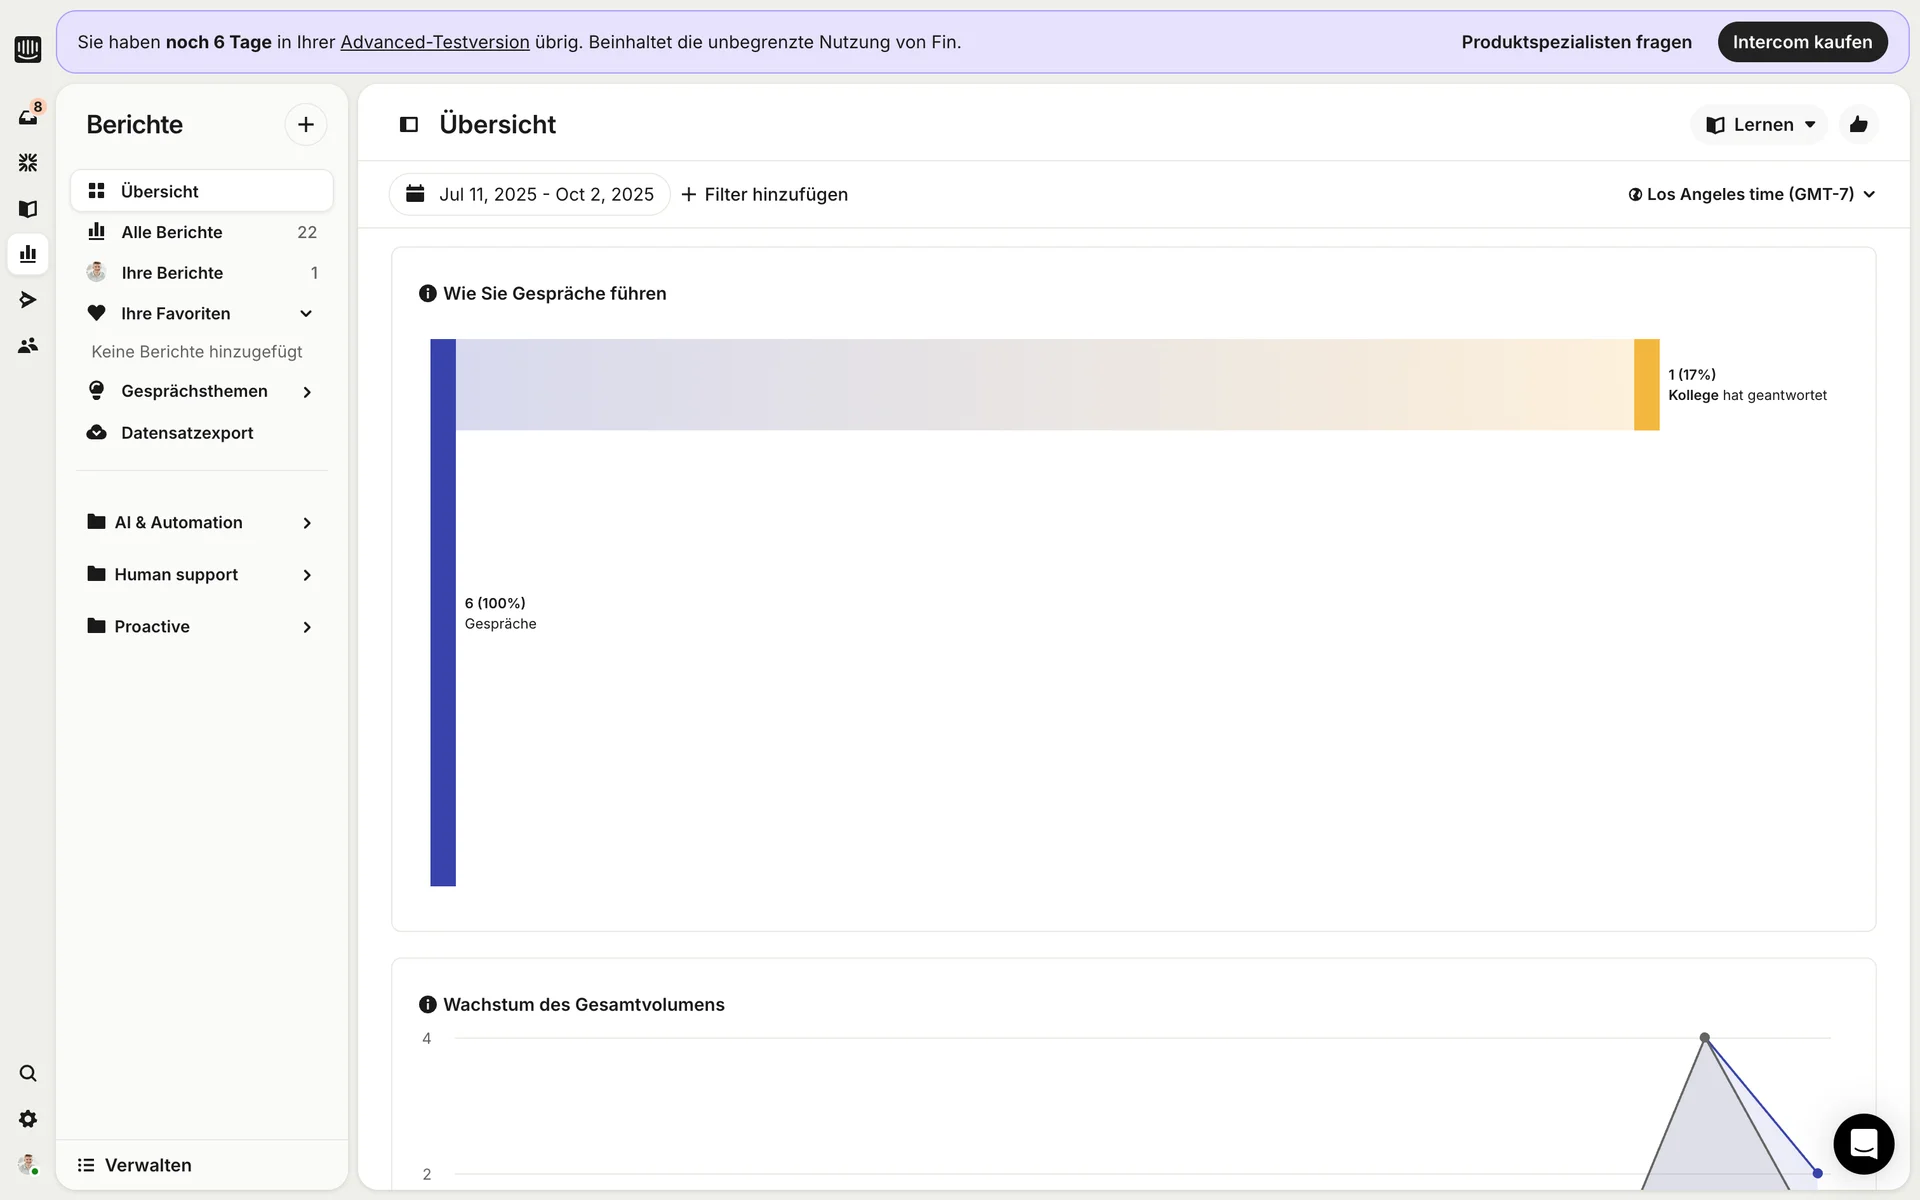Open the Contacts people sidebar icon
1920x1200 pixels.
28,345
